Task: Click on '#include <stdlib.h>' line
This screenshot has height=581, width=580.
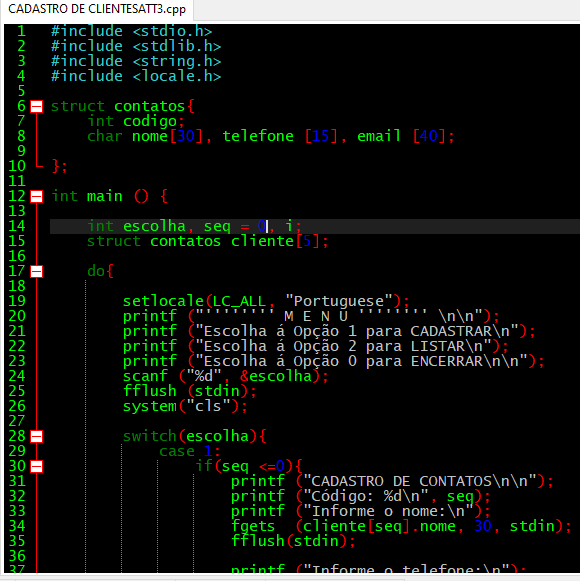Action: click(136, 46)
